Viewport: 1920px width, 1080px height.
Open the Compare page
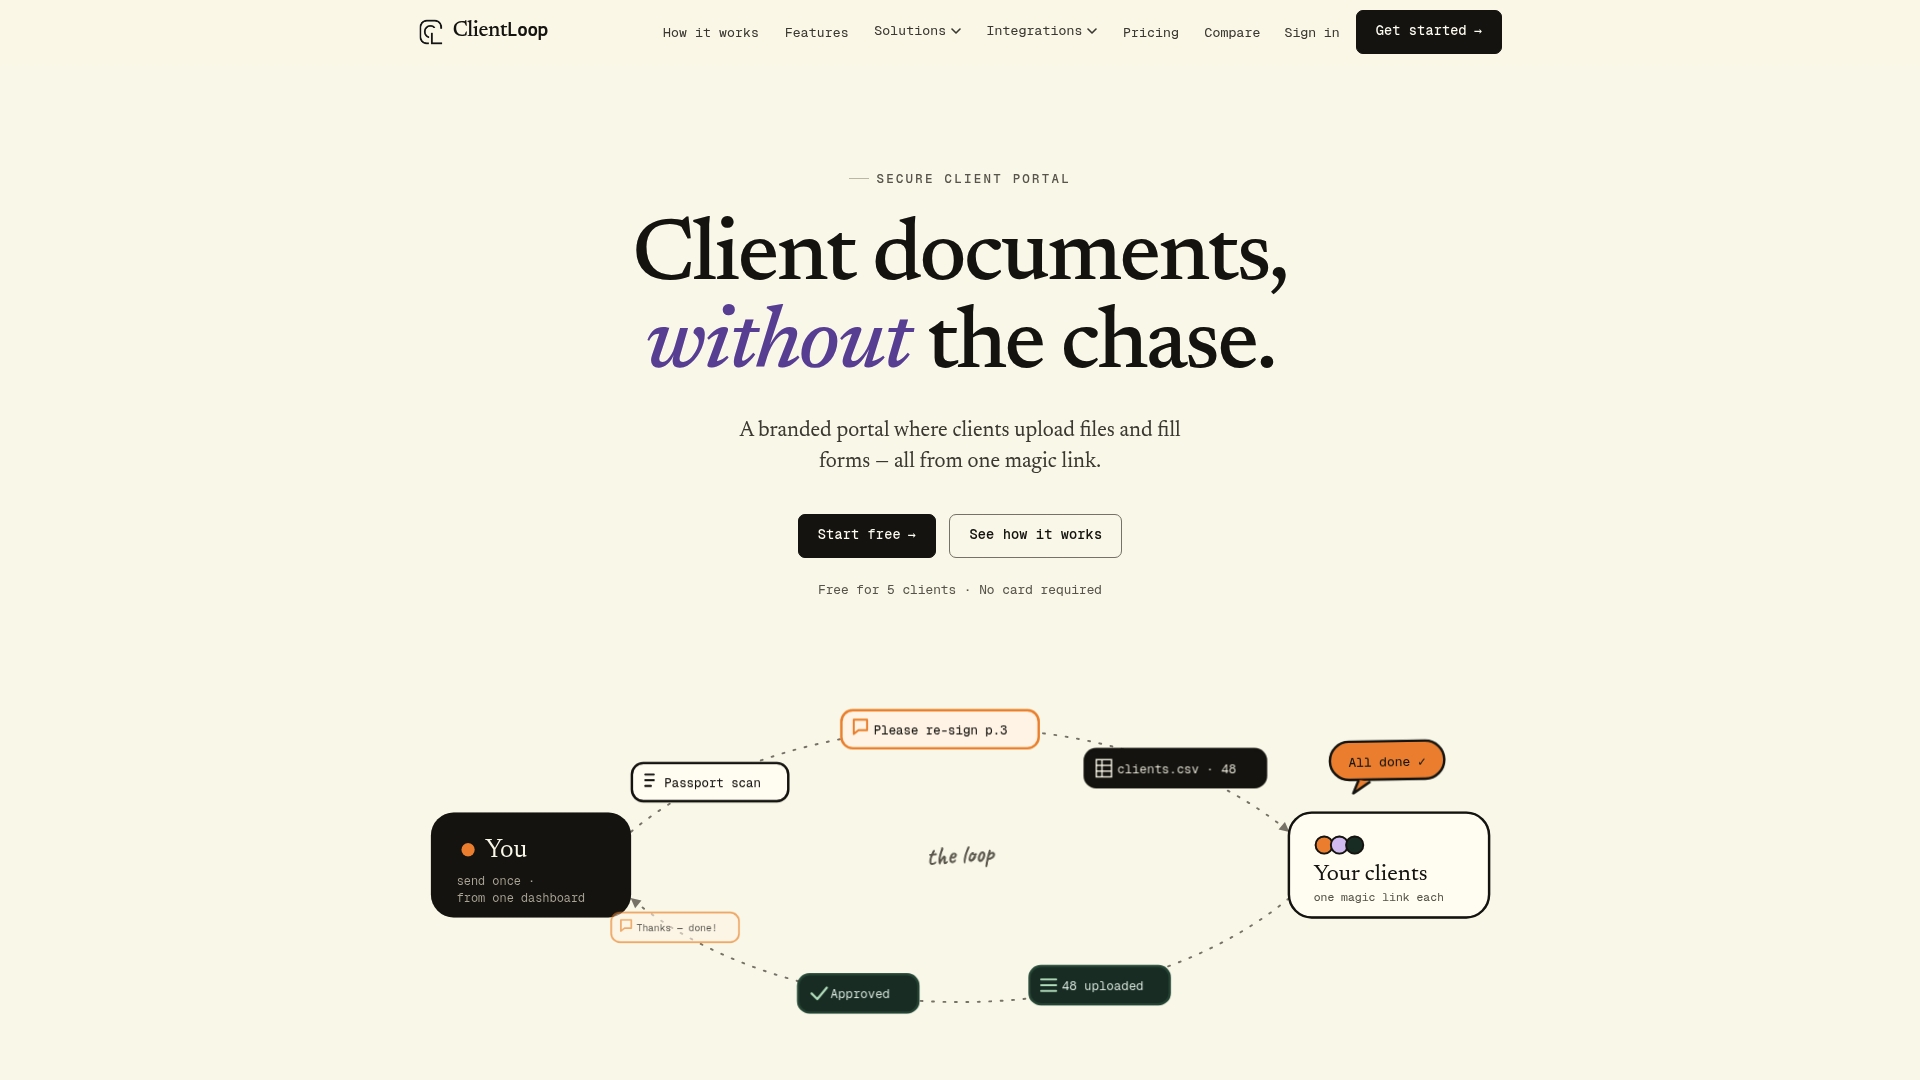pos(1232,33)
